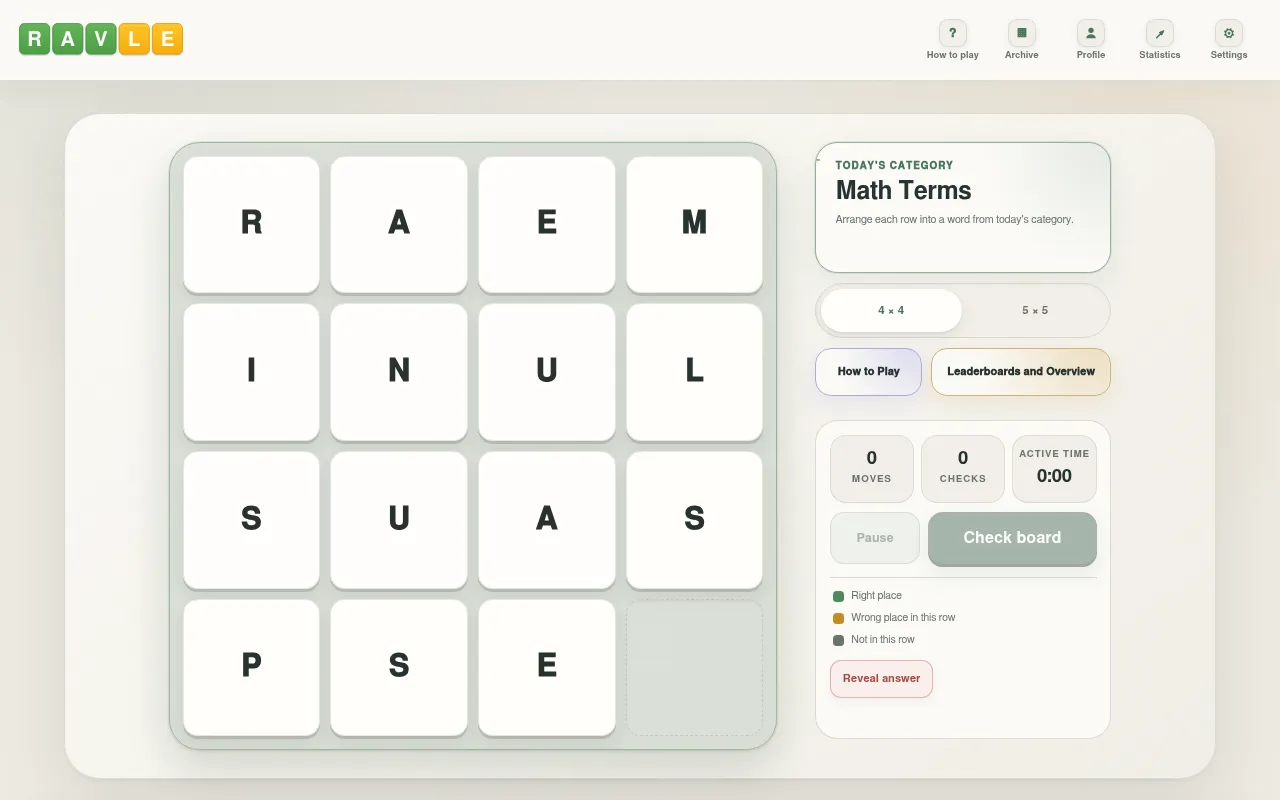Click the R tile on the board

251,224
